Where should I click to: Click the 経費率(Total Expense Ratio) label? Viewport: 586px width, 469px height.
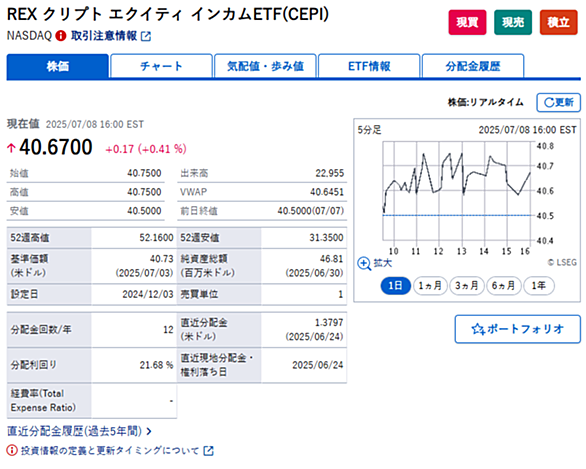coord(43,401)
